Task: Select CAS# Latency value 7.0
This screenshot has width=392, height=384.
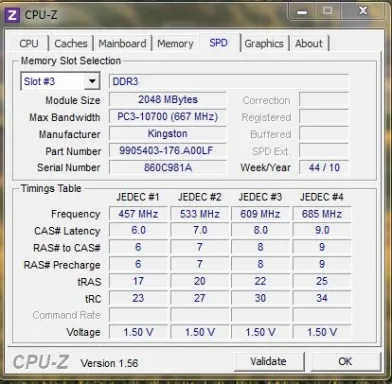Action: click(x=200, y=230)
